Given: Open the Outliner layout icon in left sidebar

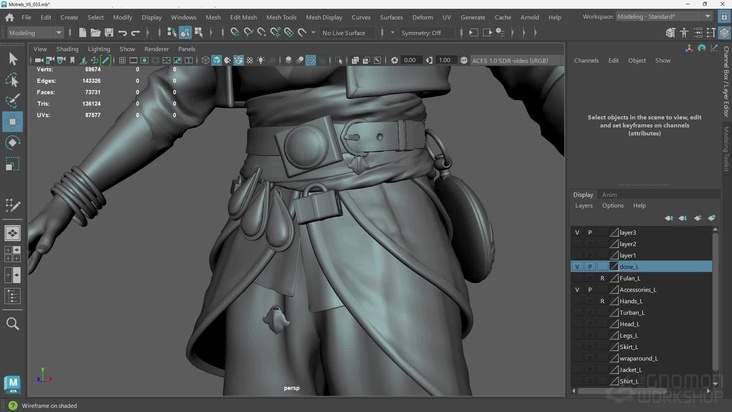Looking at the screenshot, I should (x=13, y=296).
